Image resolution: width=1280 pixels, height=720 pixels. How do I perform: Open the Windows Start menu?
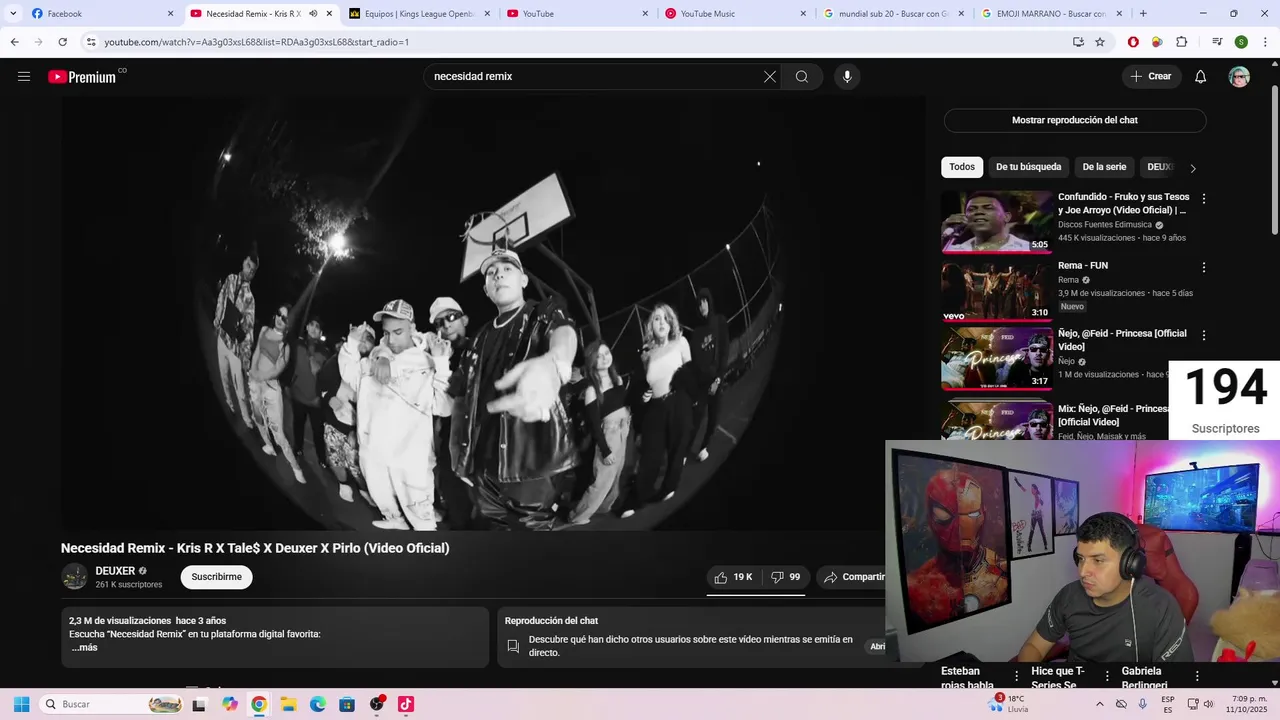21,704
